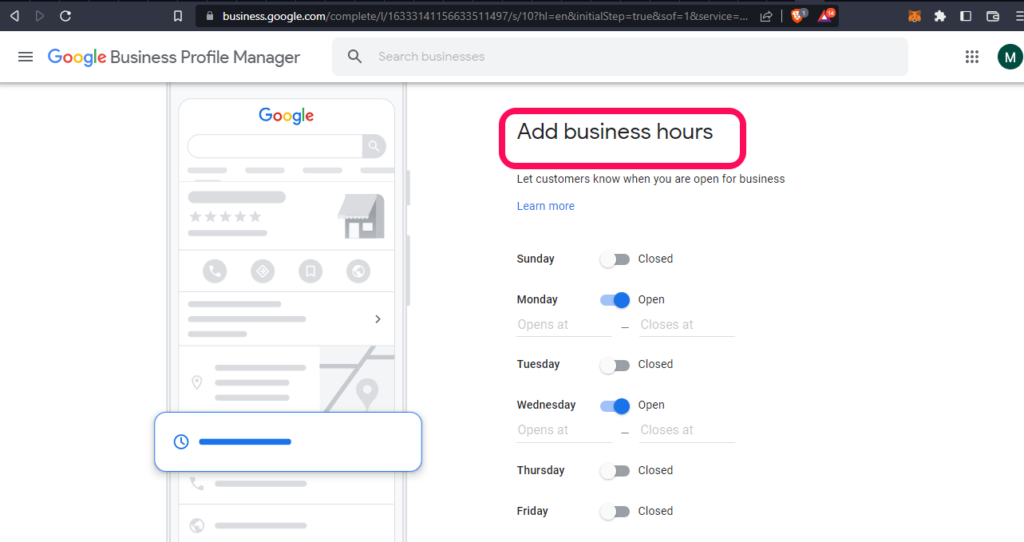Reload the page with the refresh icon
This screenshot has height=542, width=1024.
(x=65, y=16)
